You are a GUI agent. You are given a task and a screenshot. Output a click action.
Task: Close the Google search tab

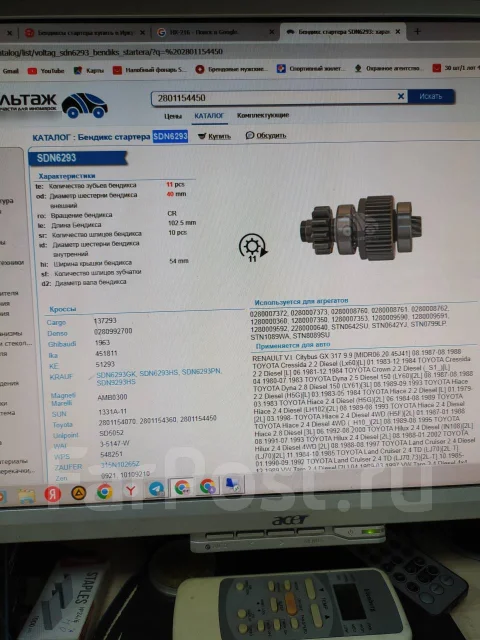271,32
